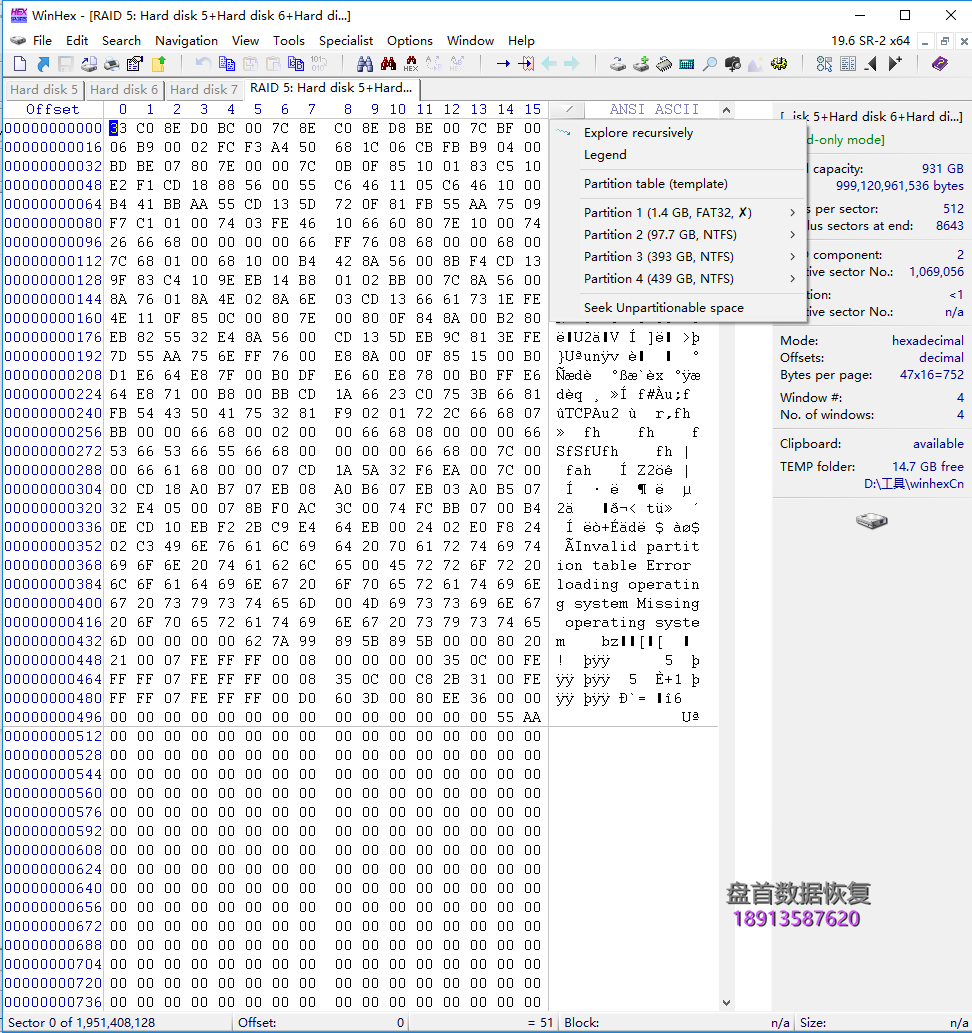Click the purple help book icon

coord(940,64)
